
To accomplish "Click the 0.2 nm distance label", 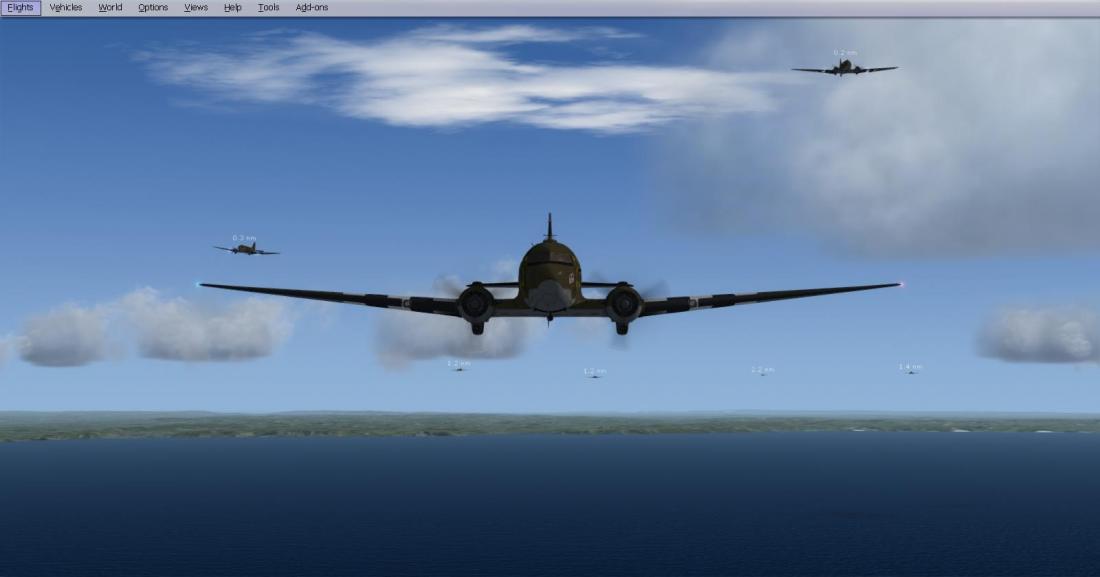I will point(845,52).
